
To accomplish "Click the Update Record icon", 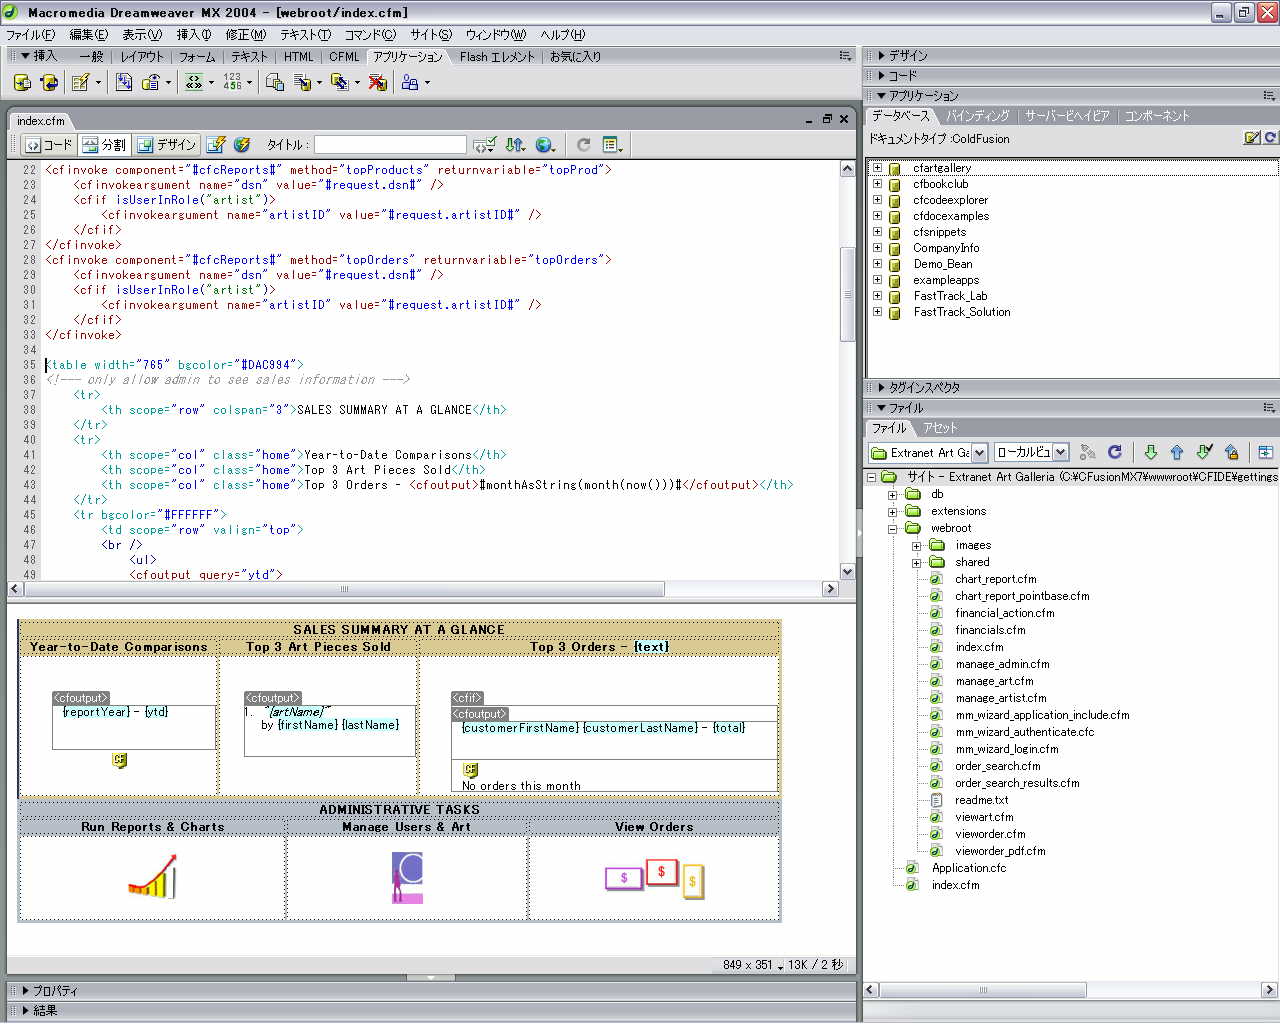I will (x=340, y=82).
